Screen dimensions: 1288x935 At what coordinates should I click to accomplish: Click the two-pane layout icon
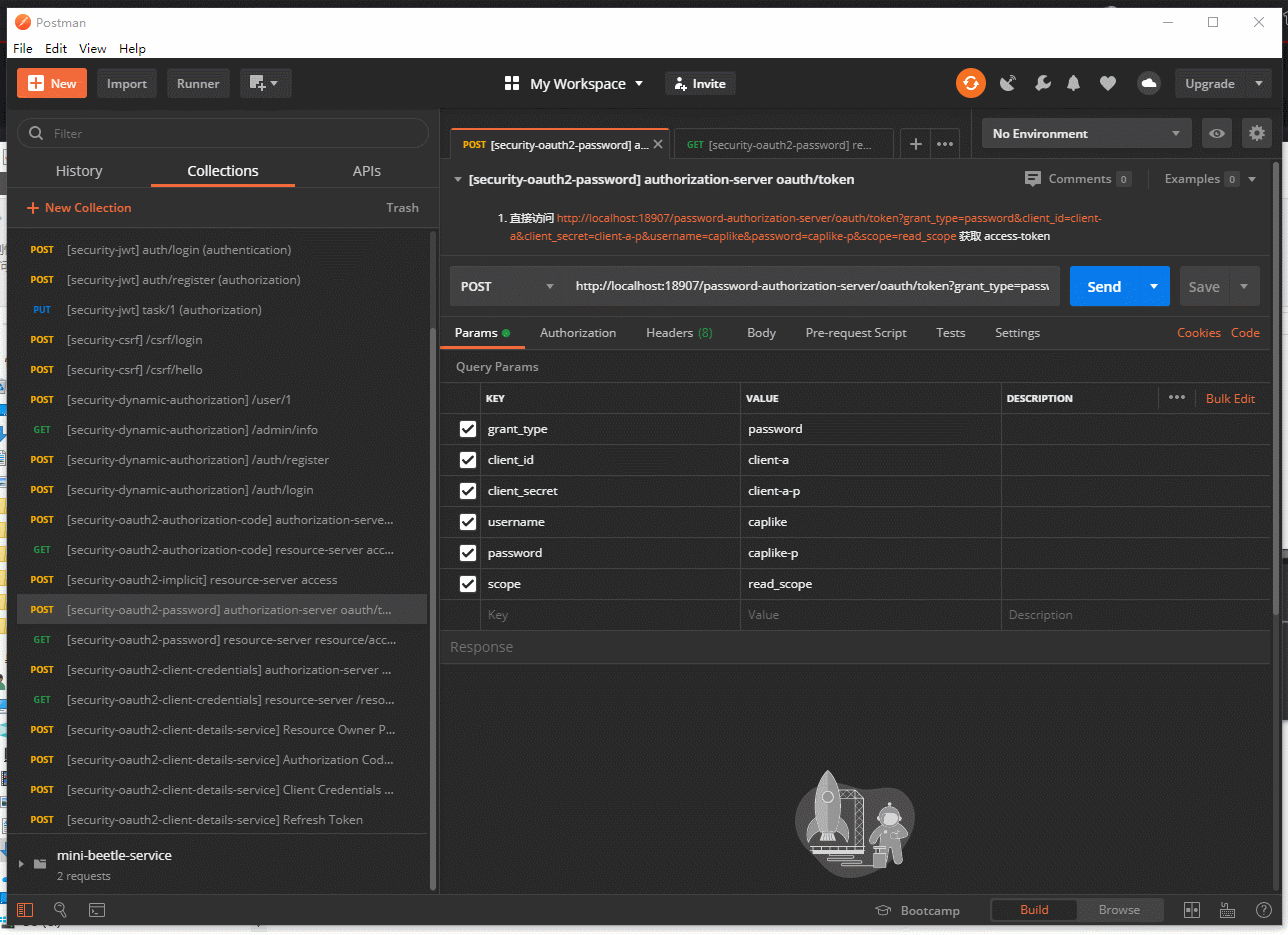point(1192,910)
